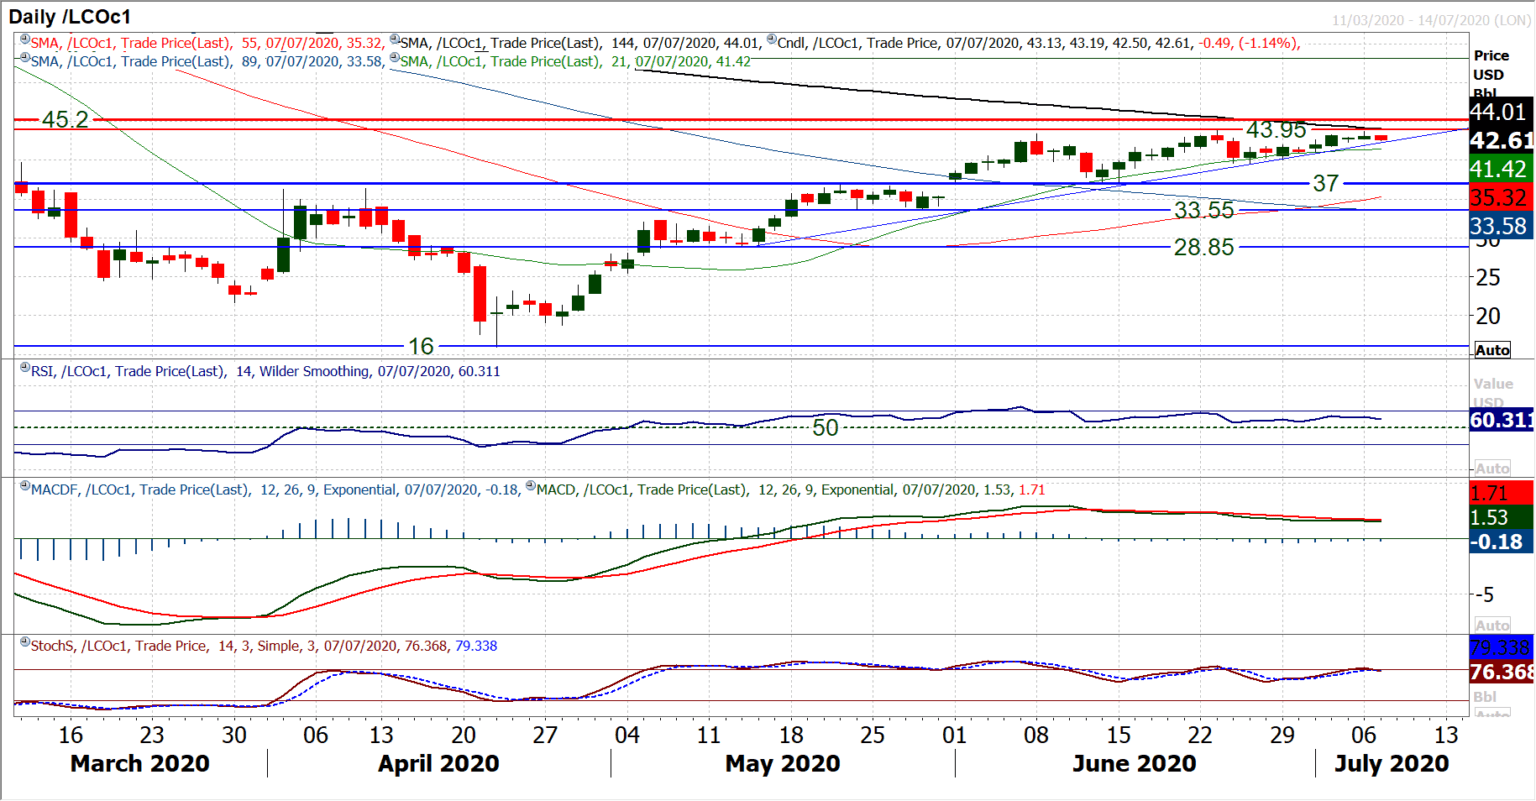Click the study icon next to the 144-period SMA label
The height and width of the screenshot is (801, 1536).
point(395,41)
